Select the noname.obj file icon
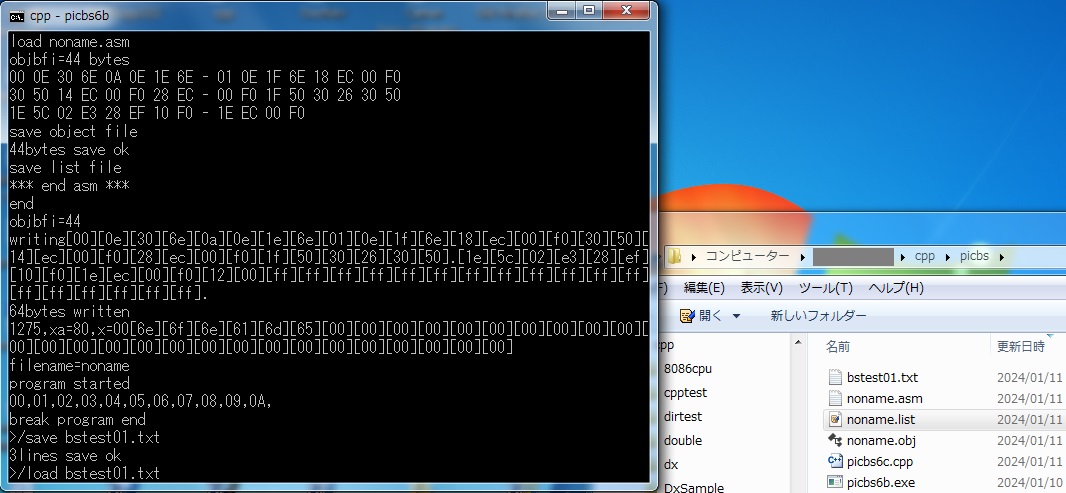The image size is (1066, 493). [x=836, y=440]
